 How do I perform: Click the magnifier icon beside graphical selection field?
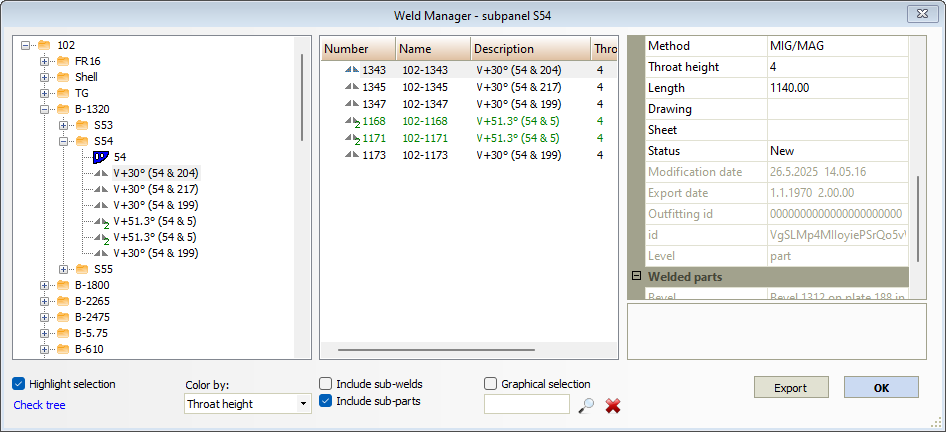tap(587, 405)
